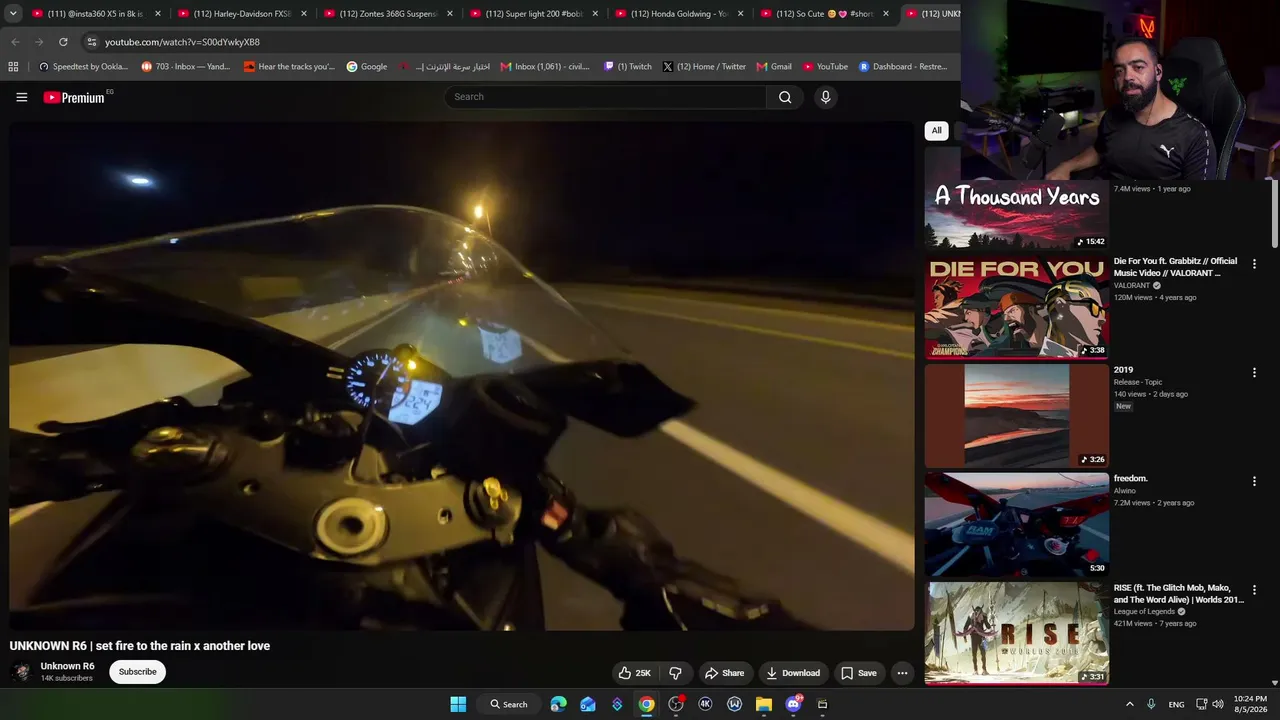Play Die For You video thumbnail
The image size is (1280, 720).
(x=1016, y=307)
